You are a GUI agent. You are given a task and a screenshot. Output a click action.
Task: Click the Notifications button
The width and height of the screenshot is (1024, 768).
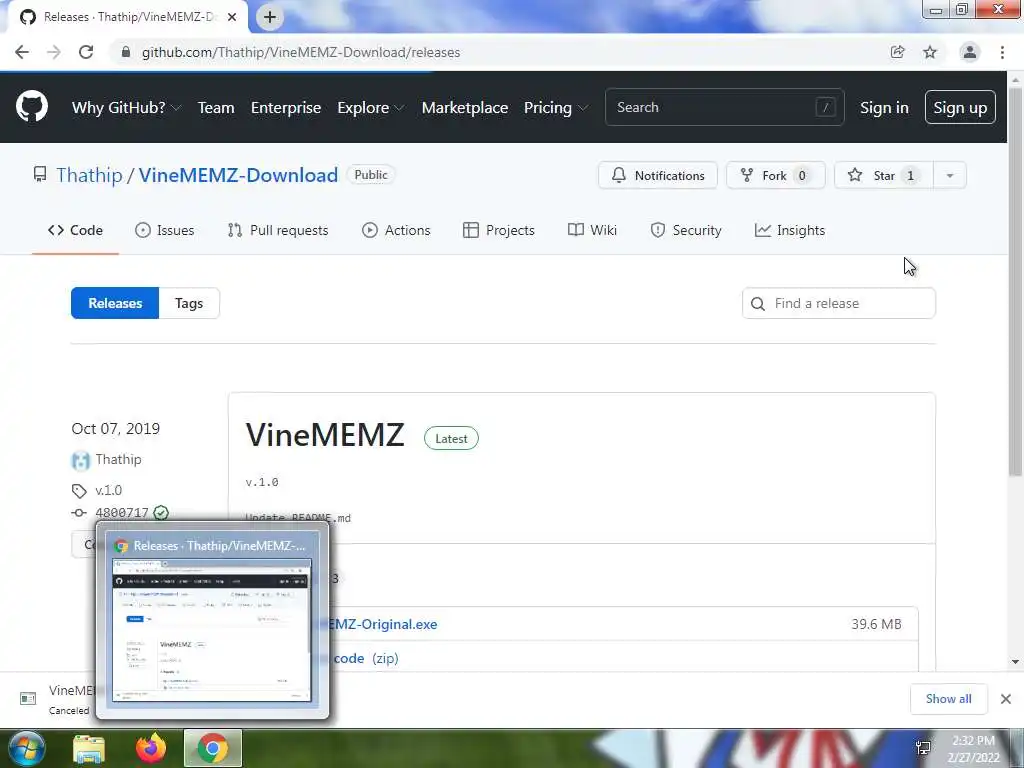coord(658,176)
